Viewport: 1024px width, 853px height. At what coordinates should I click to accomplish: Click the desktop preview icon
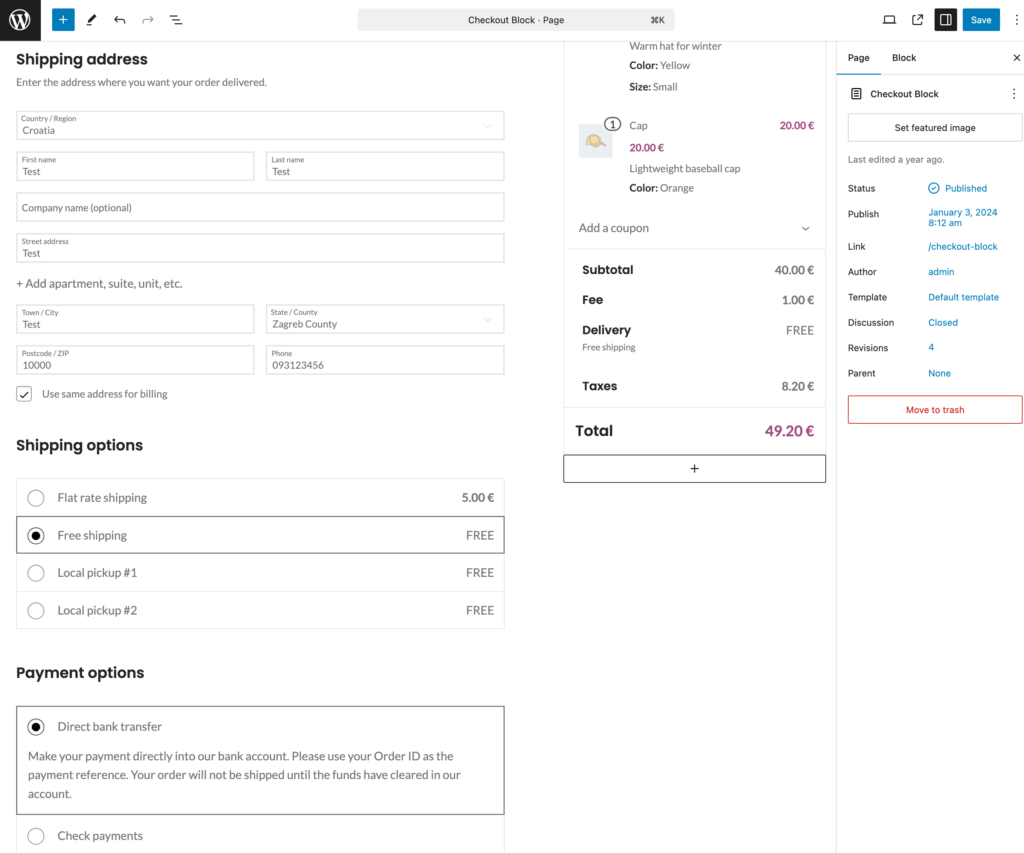889,20
